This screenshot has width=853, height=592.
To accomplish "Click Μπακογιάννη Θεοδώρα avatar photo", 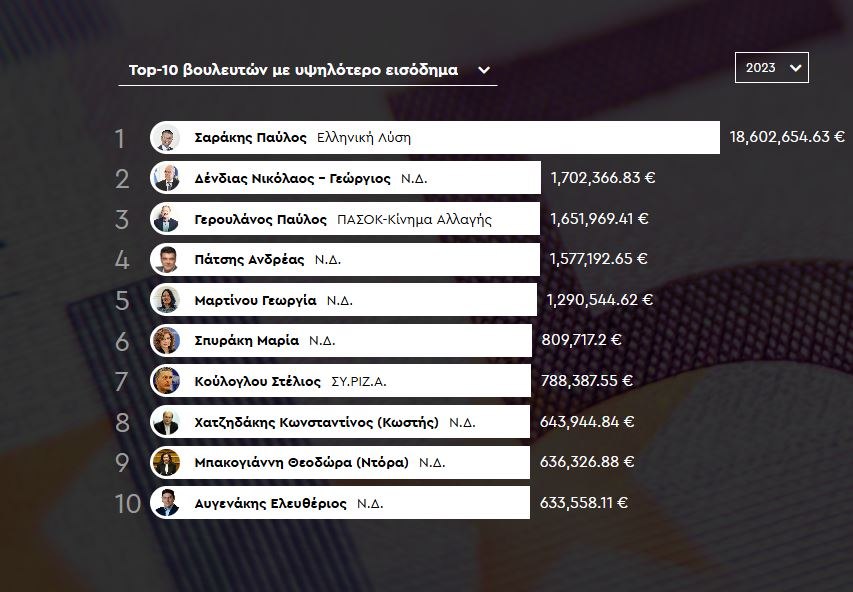I will pyautogui.click(x=166, y=462).
